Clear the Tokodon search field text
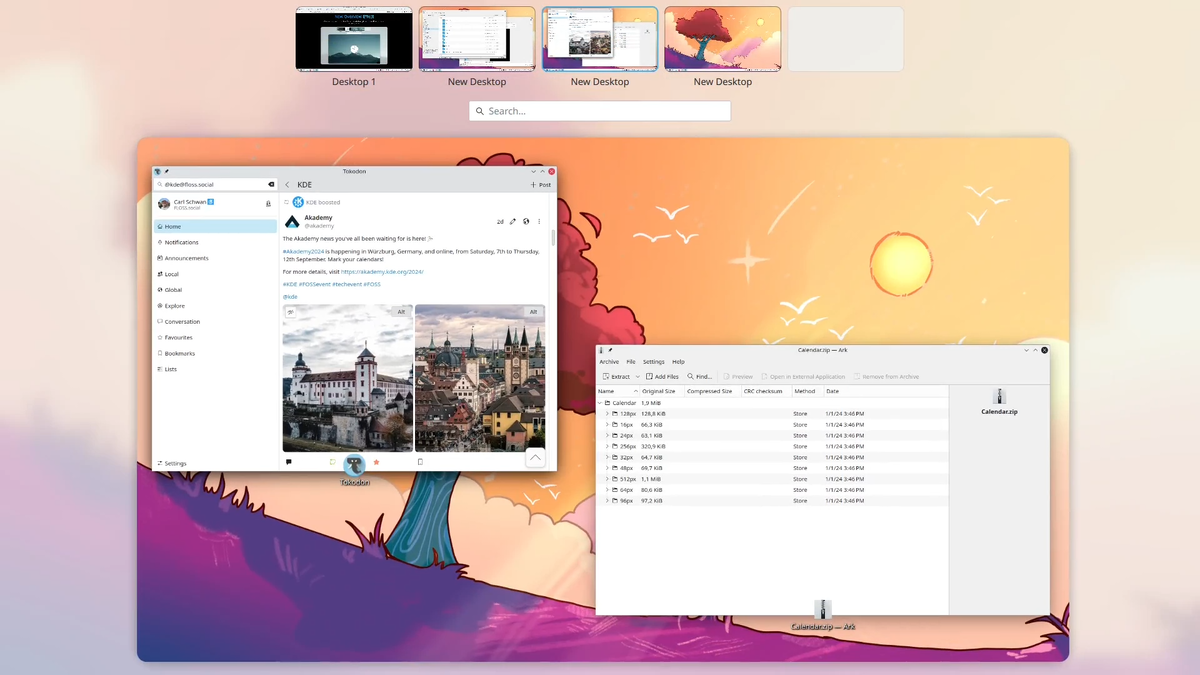 click(271, 185)
